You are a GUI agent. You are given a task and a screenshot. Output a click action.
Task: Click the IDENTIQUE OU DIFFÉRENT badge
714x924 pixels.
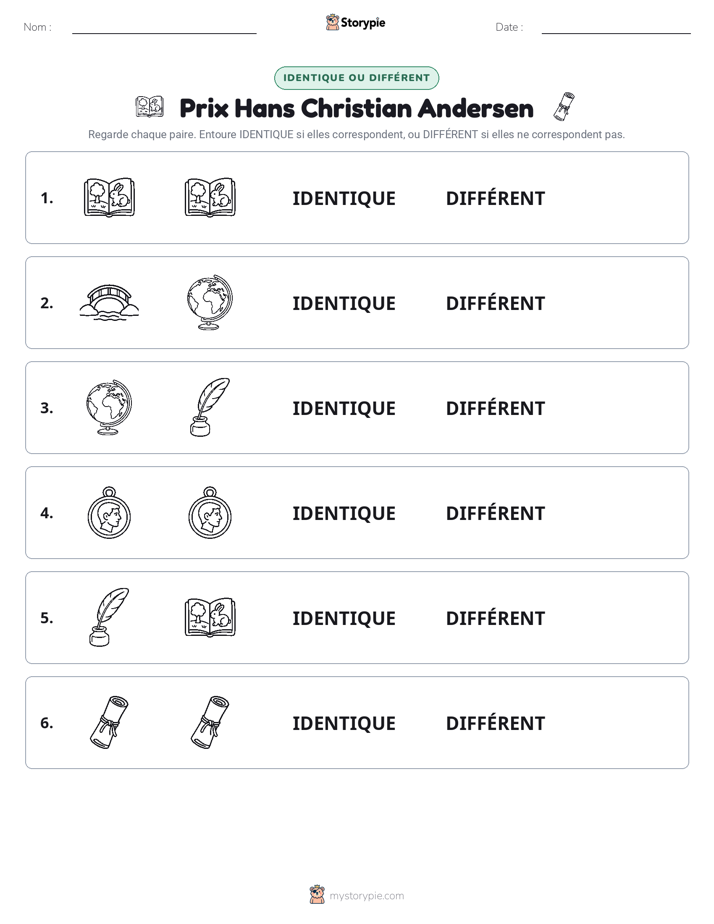356,78
